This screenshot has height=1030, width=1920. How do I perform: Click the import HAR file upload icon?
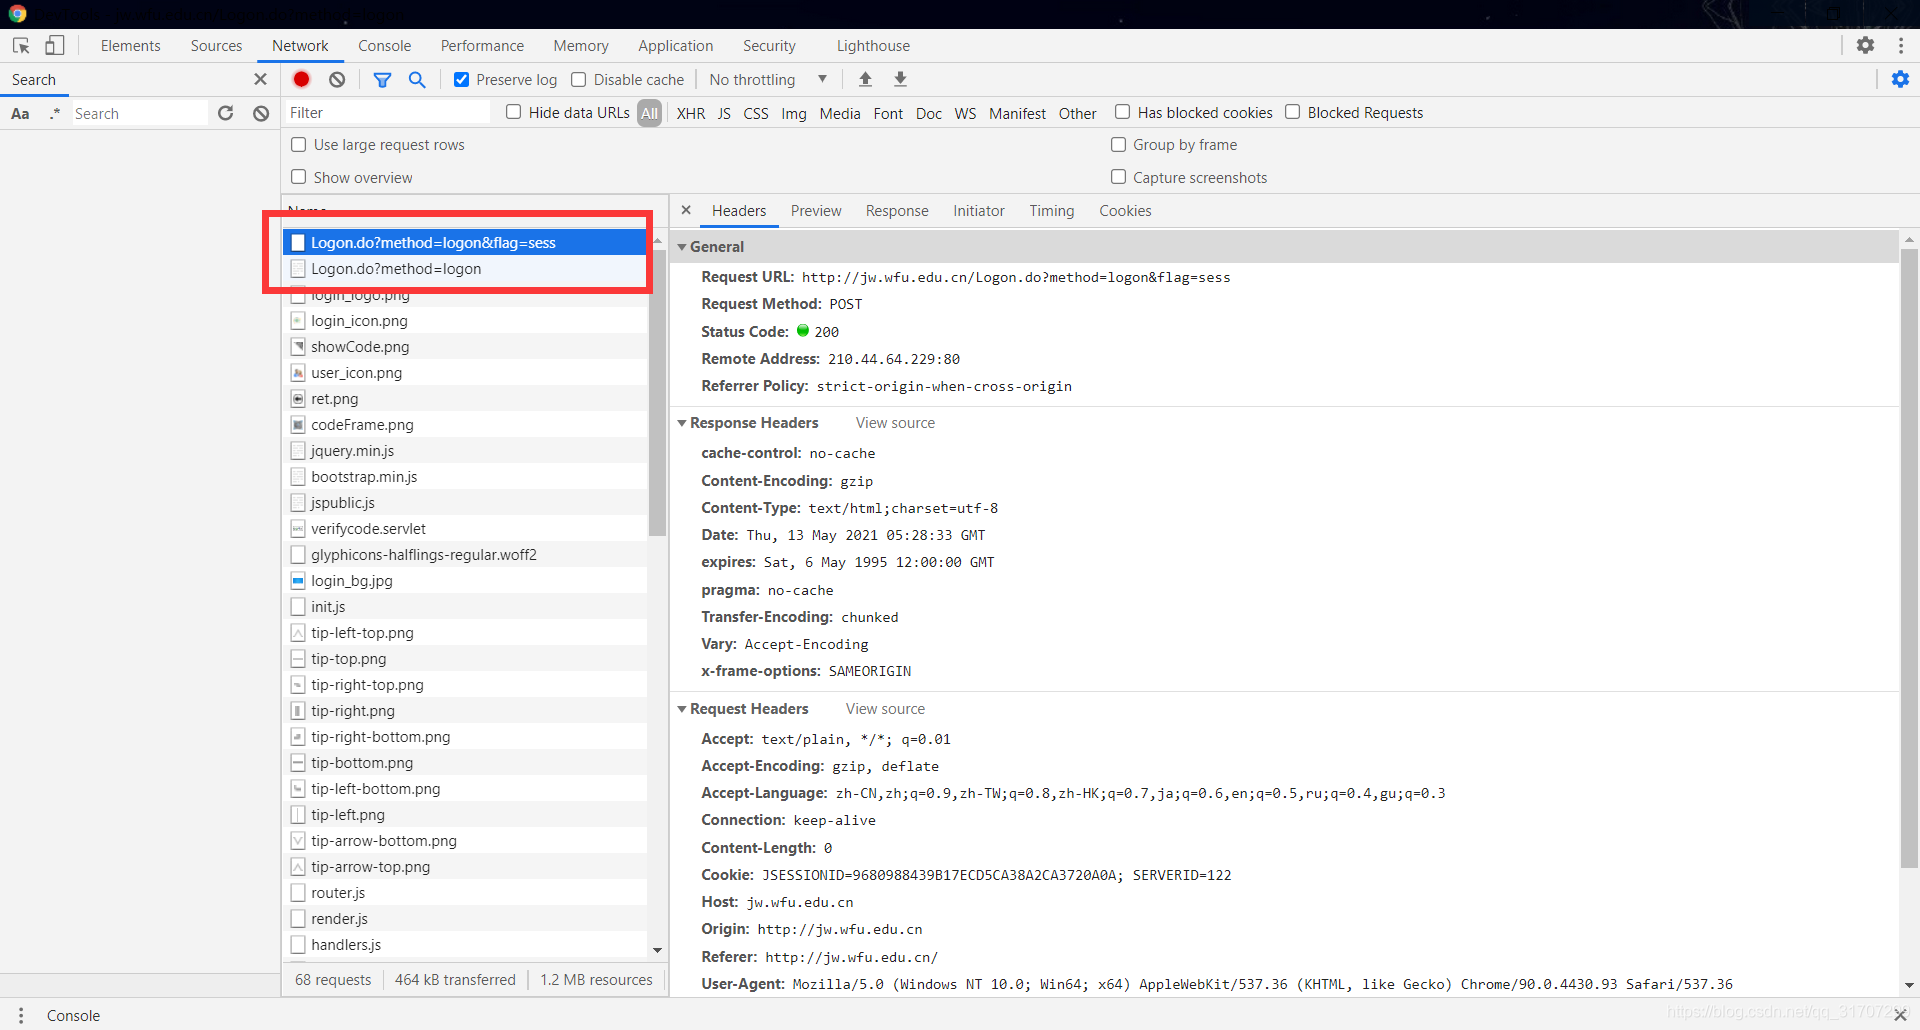865,79
